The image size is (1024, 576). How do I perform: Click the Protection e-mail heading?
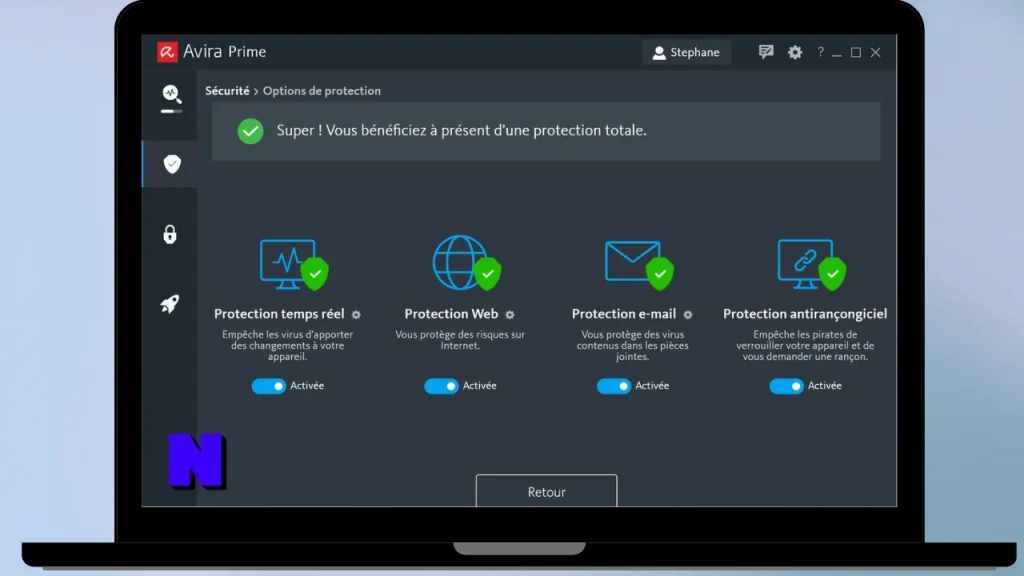click(624, 314)
